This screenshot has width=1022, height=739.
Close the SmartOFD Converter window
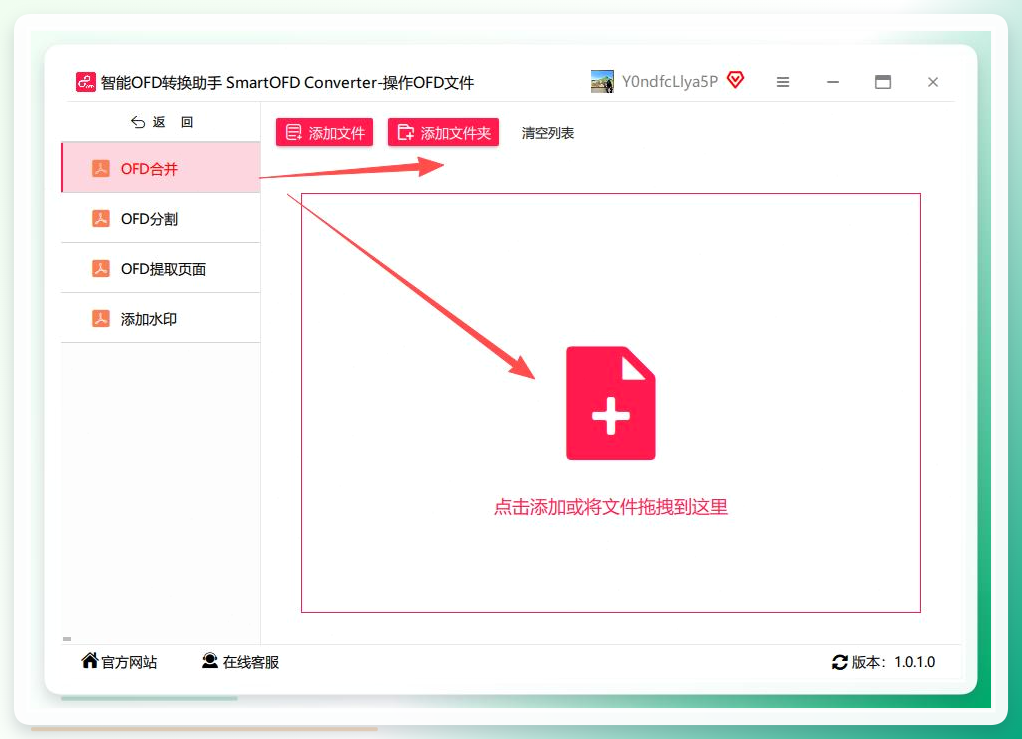(933, 82)
